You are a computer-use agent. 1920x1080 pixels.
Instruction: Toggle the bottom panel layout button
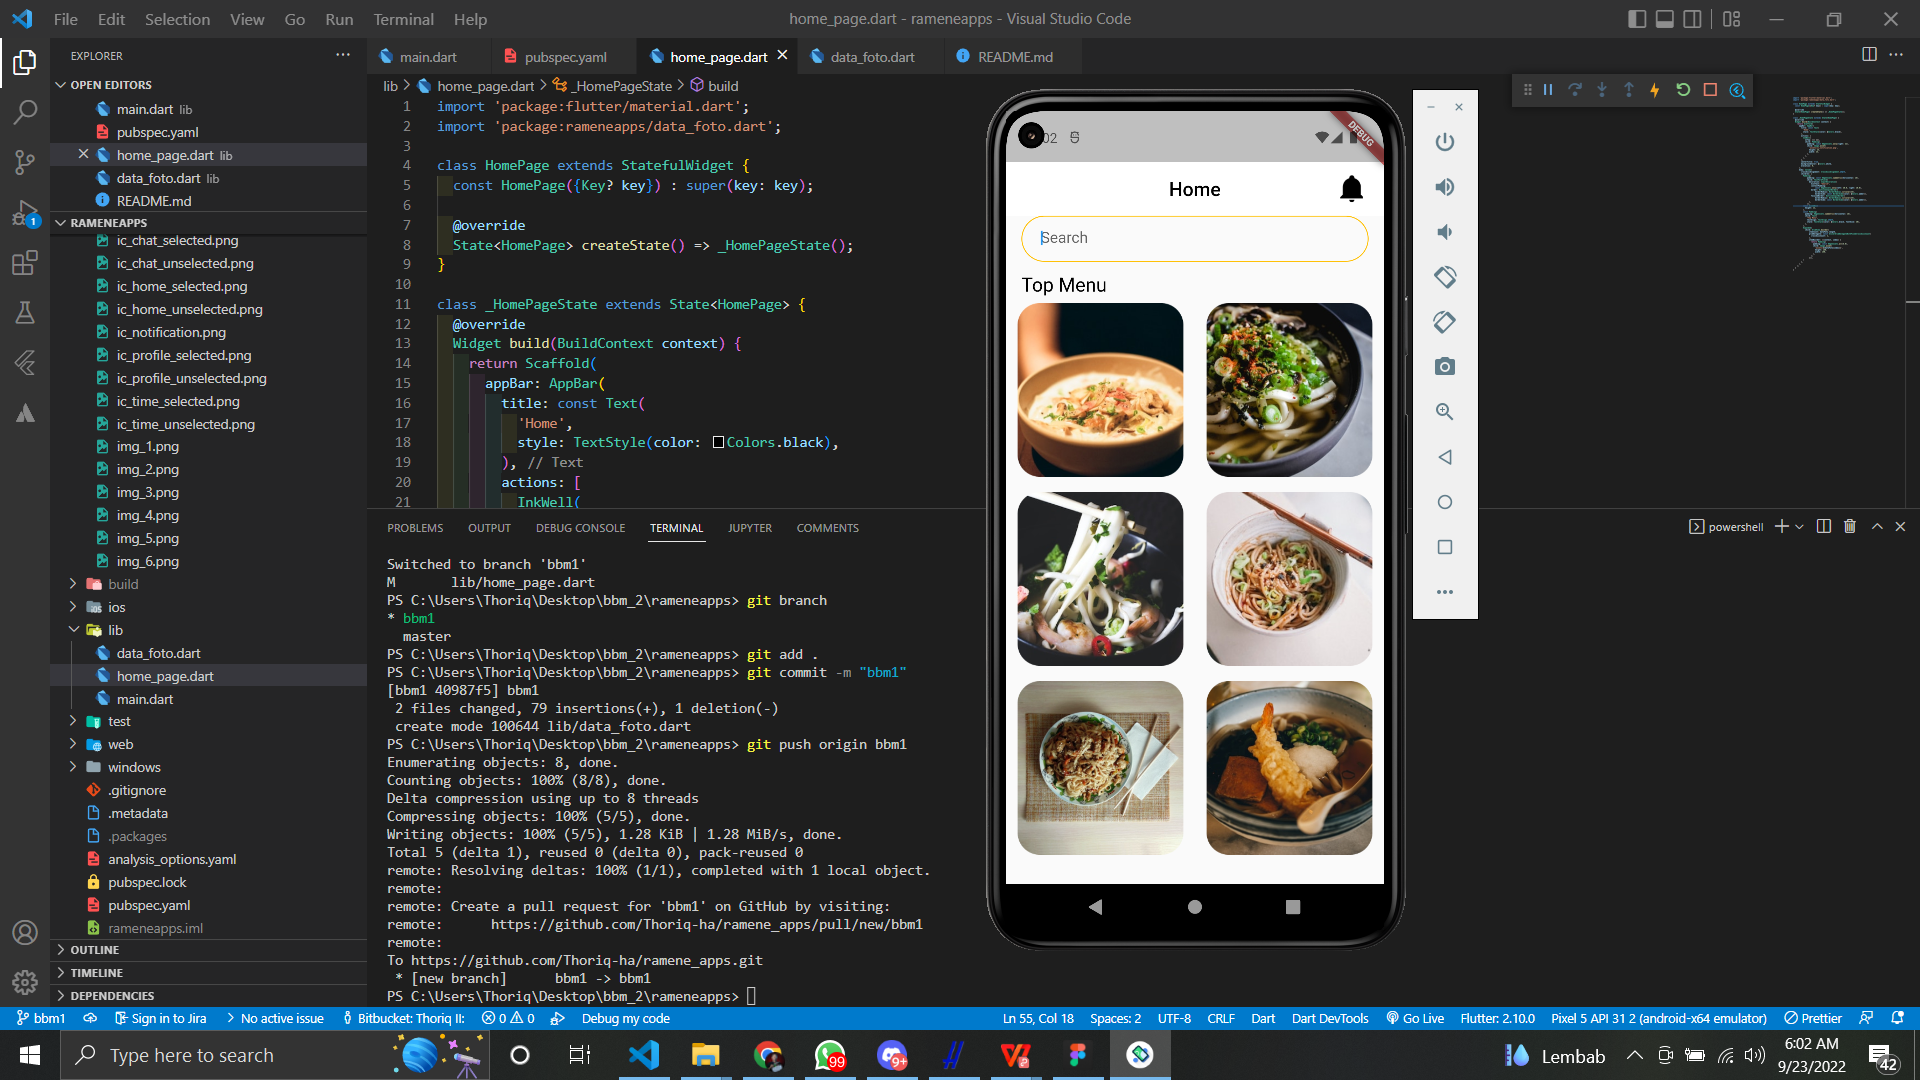tap(1665, 19)
